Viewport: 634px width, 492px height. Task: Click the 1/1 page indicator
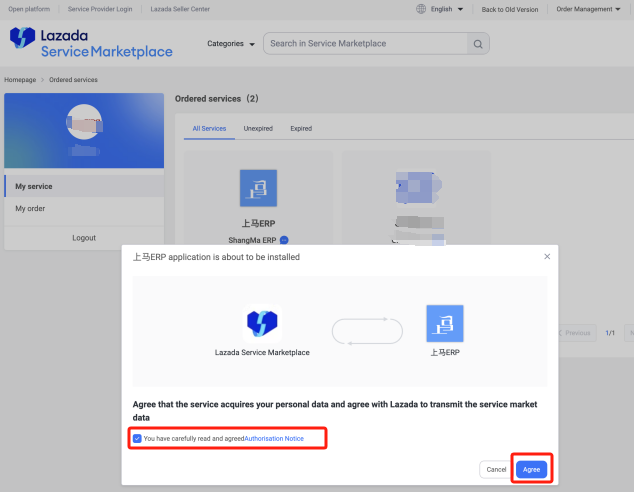pos(610,333)
